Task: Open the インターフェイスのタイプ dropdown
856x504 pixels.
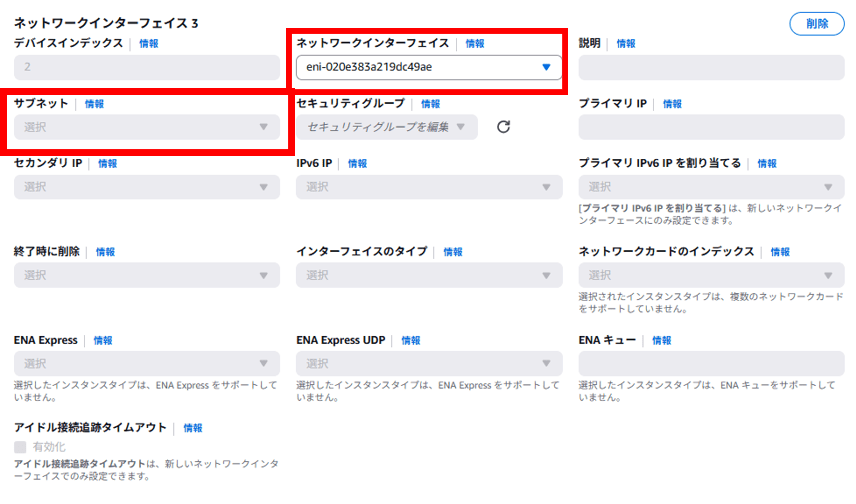Action: (x=429, y=275)
